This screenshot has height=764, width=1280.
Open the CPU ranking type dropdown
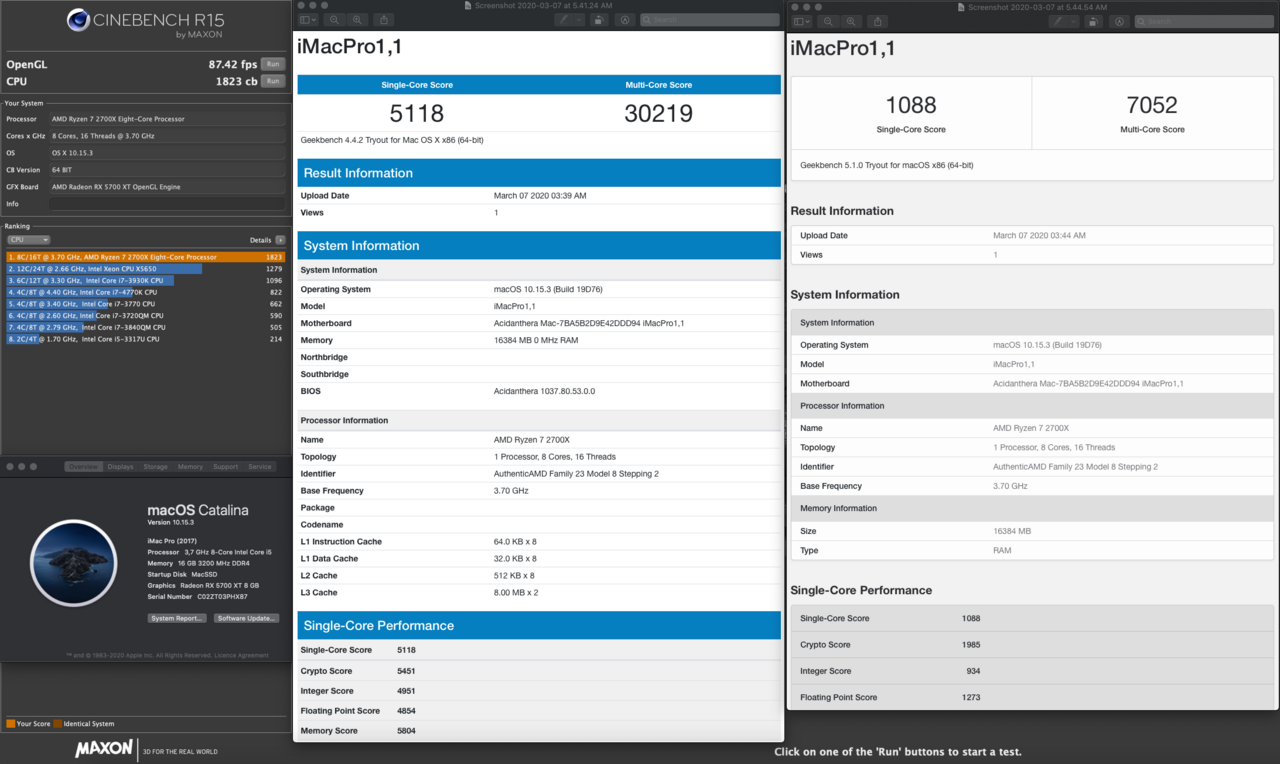click(x=28, y=240)
